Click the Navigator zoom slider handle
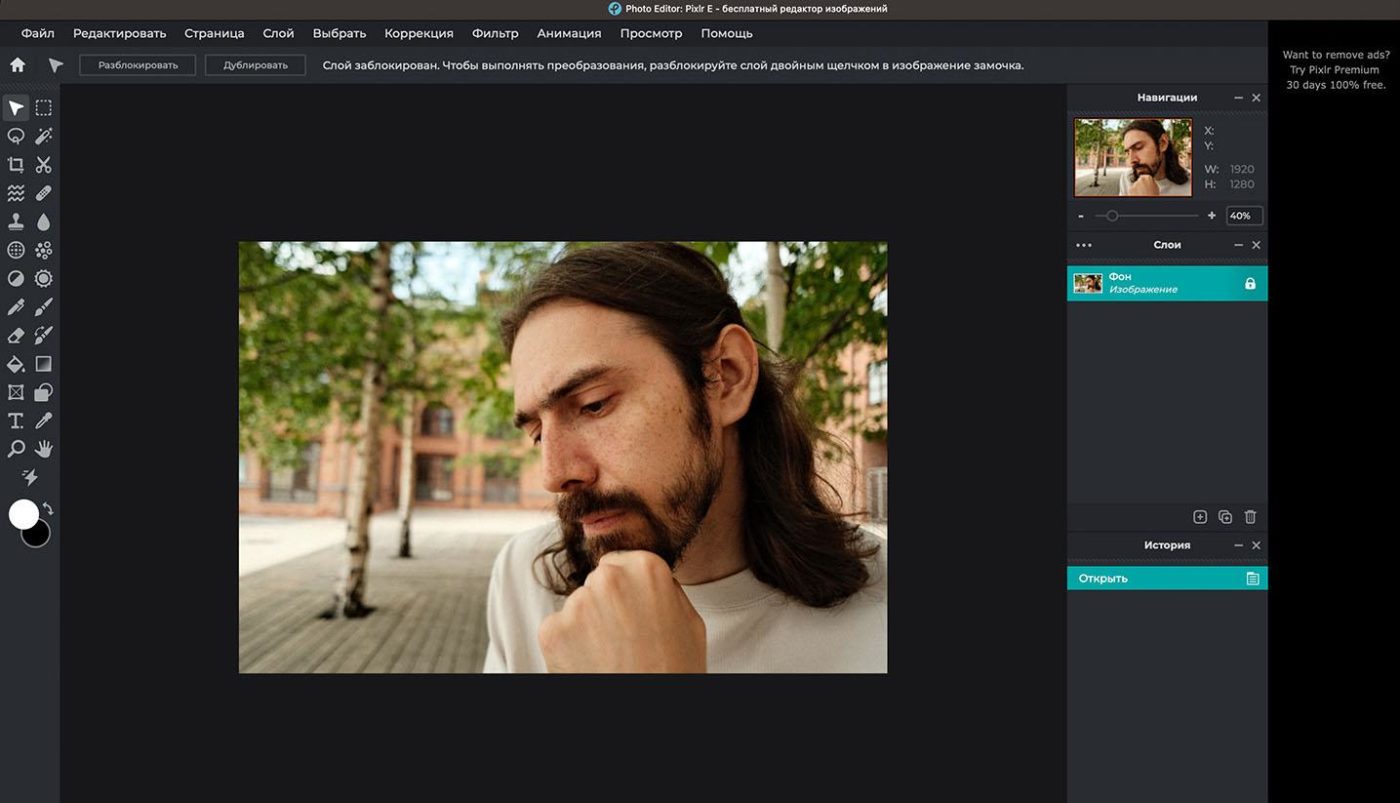Screen dimensions: 1400x803 point(1112,216)
